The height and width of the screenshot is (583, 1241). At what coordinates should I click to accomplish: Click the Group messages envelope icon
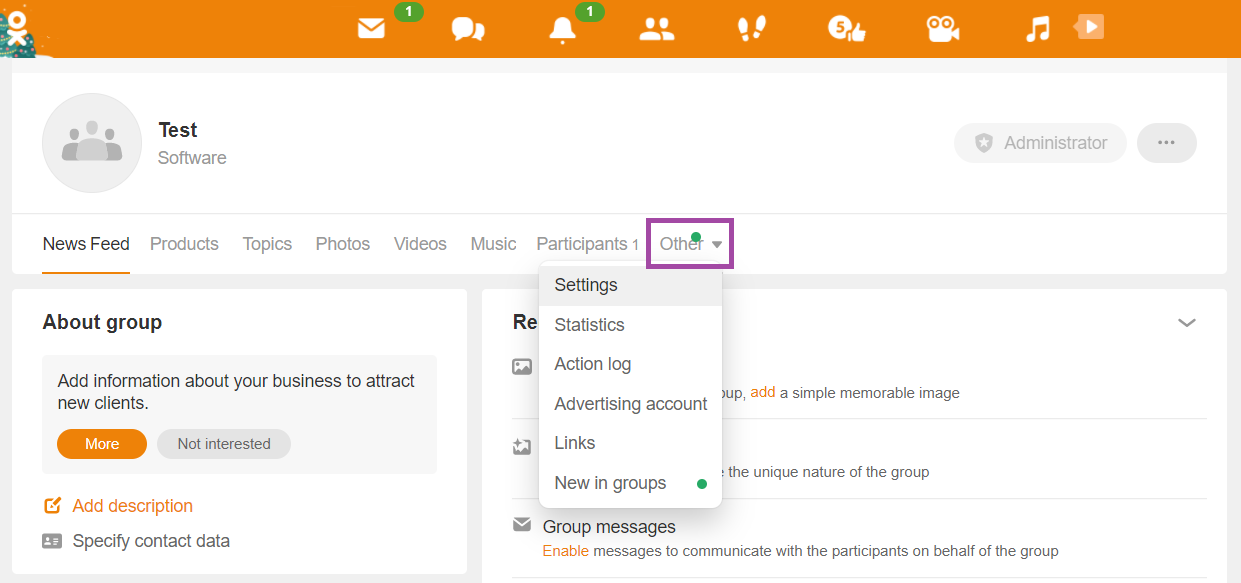(522, 525)
